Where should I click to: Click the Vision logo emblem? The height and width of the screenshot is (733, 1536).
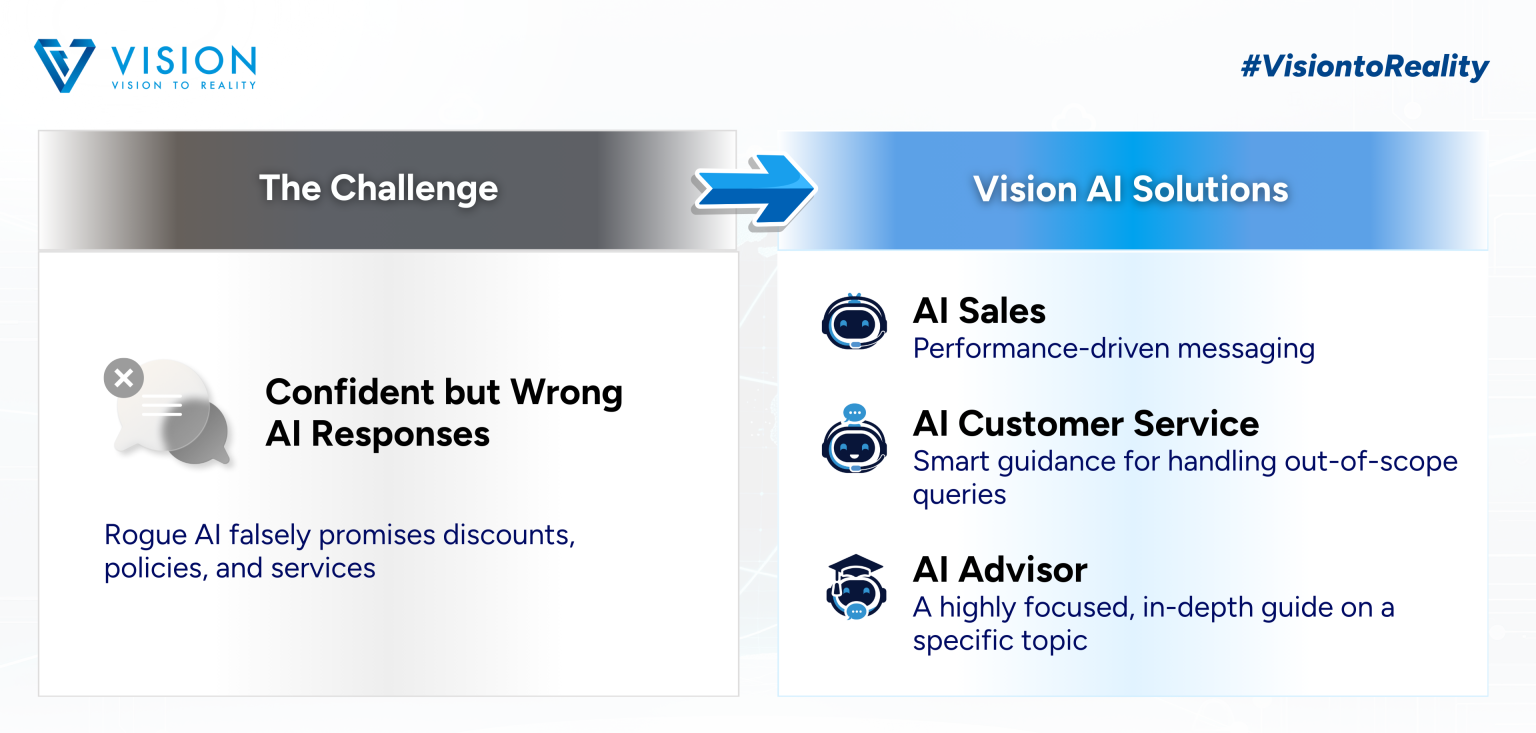(x=64, y=66)
